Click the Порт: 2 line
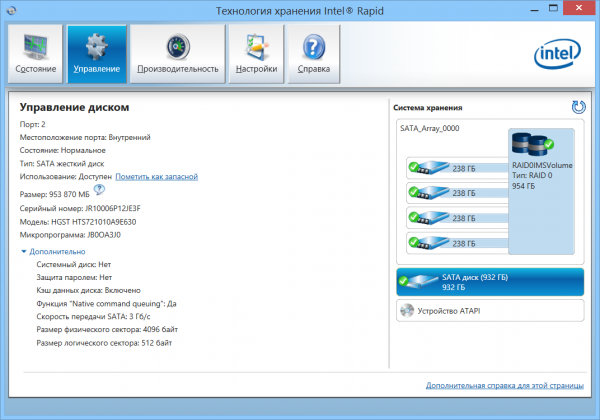Screen dimensions: 600x420 coord(33,124)
